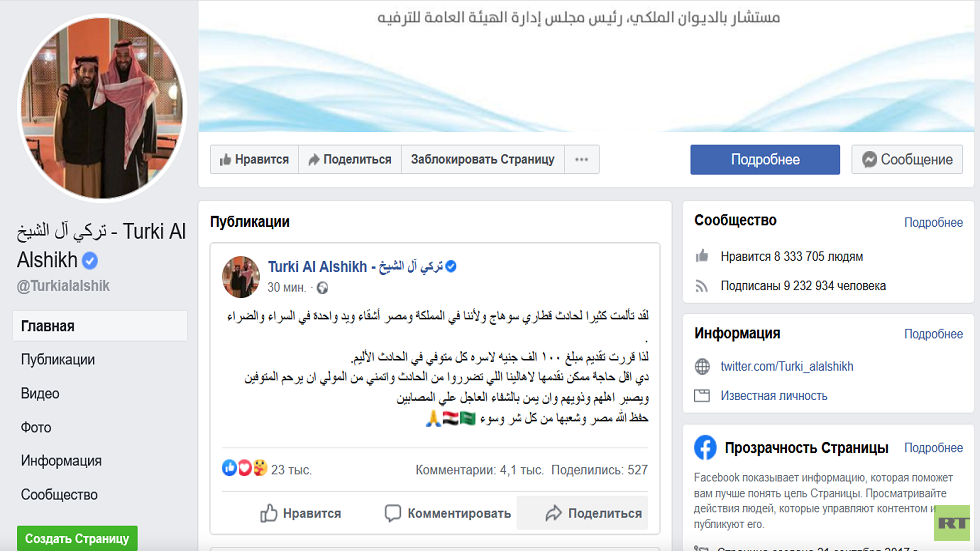This screenshot has height=551, width=980.
Task: Like the page with Нравится button
Action: (254, 159)
